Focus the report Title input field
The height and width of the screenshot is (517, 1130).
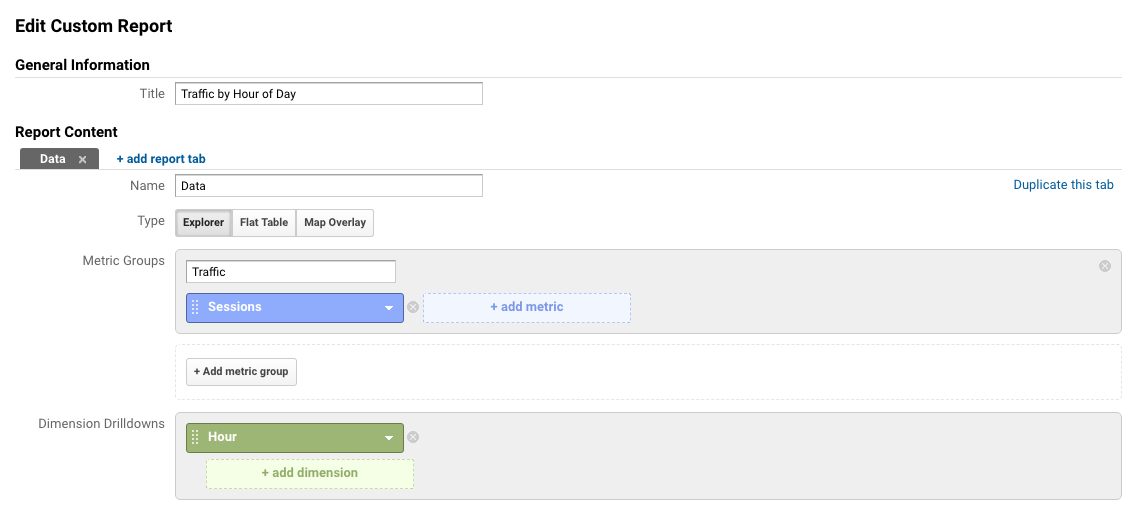329,94
